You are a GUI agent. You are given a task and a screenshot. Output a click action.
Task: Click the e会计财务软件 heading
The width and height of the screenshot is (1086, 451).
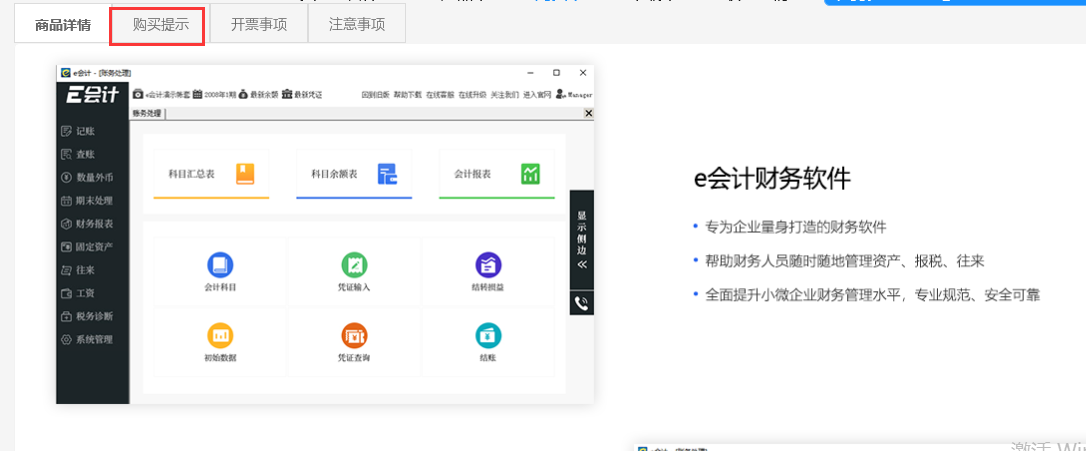772,179
